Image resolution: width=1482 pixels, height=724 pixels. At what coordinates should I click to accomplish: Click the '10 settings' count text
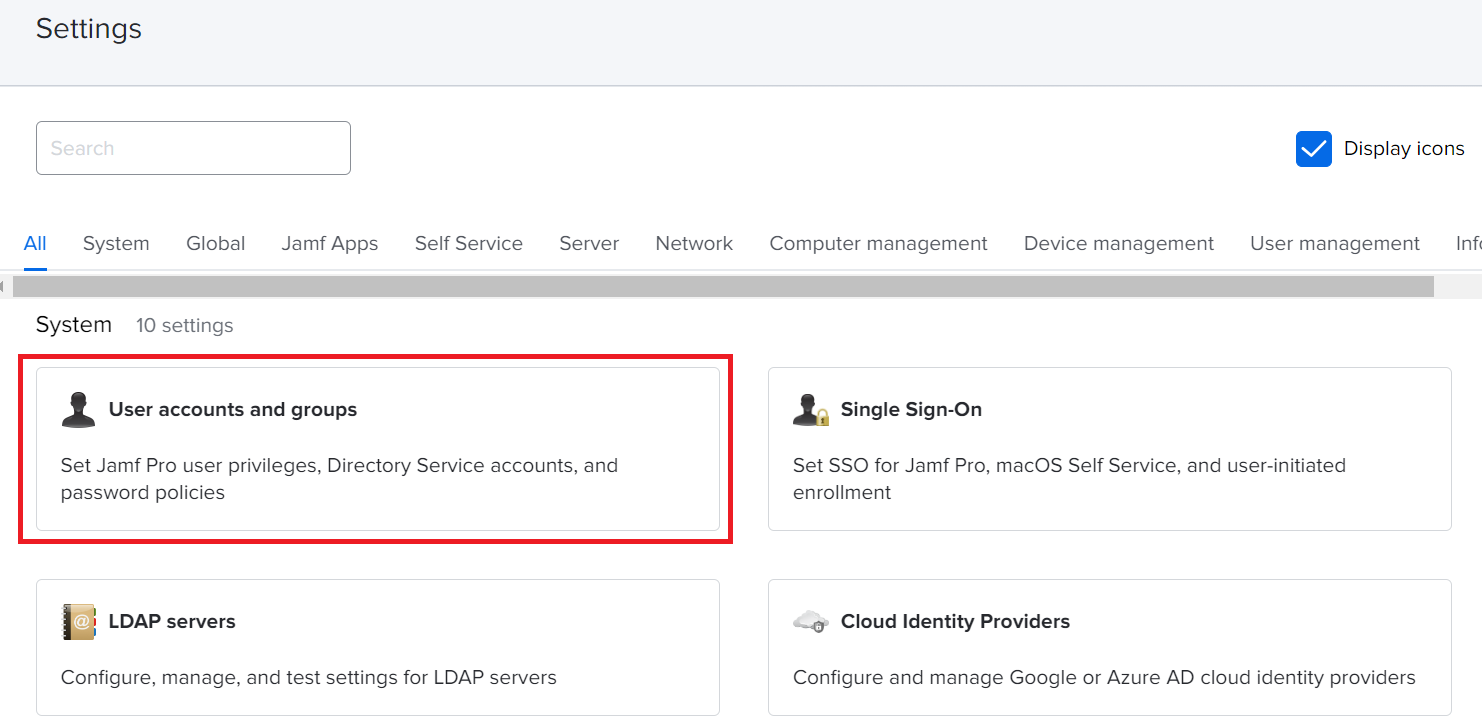pyautogui.click(x=185, y=326)
